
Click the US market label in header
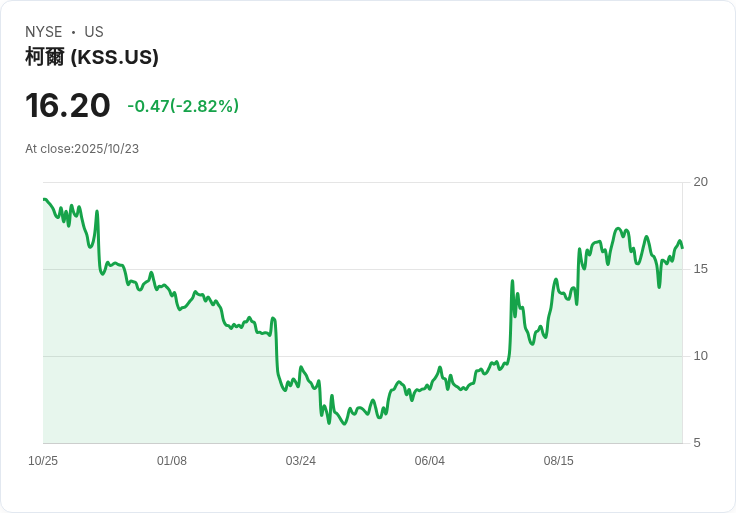tap(94, 32)
